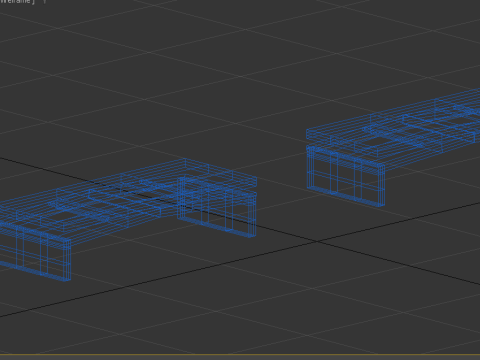Viewport: 480px width, 360px height.
Task: Open the Wireframe viewport shading label menu
Action: point(17,2)
